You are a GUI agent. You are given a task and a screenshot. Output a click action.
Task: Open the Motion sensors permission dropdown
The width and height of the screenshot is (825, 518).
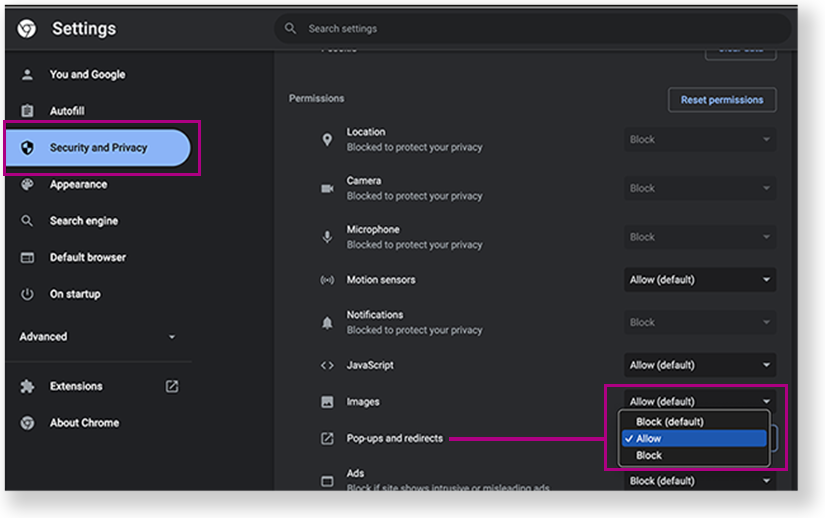(700, 280)
